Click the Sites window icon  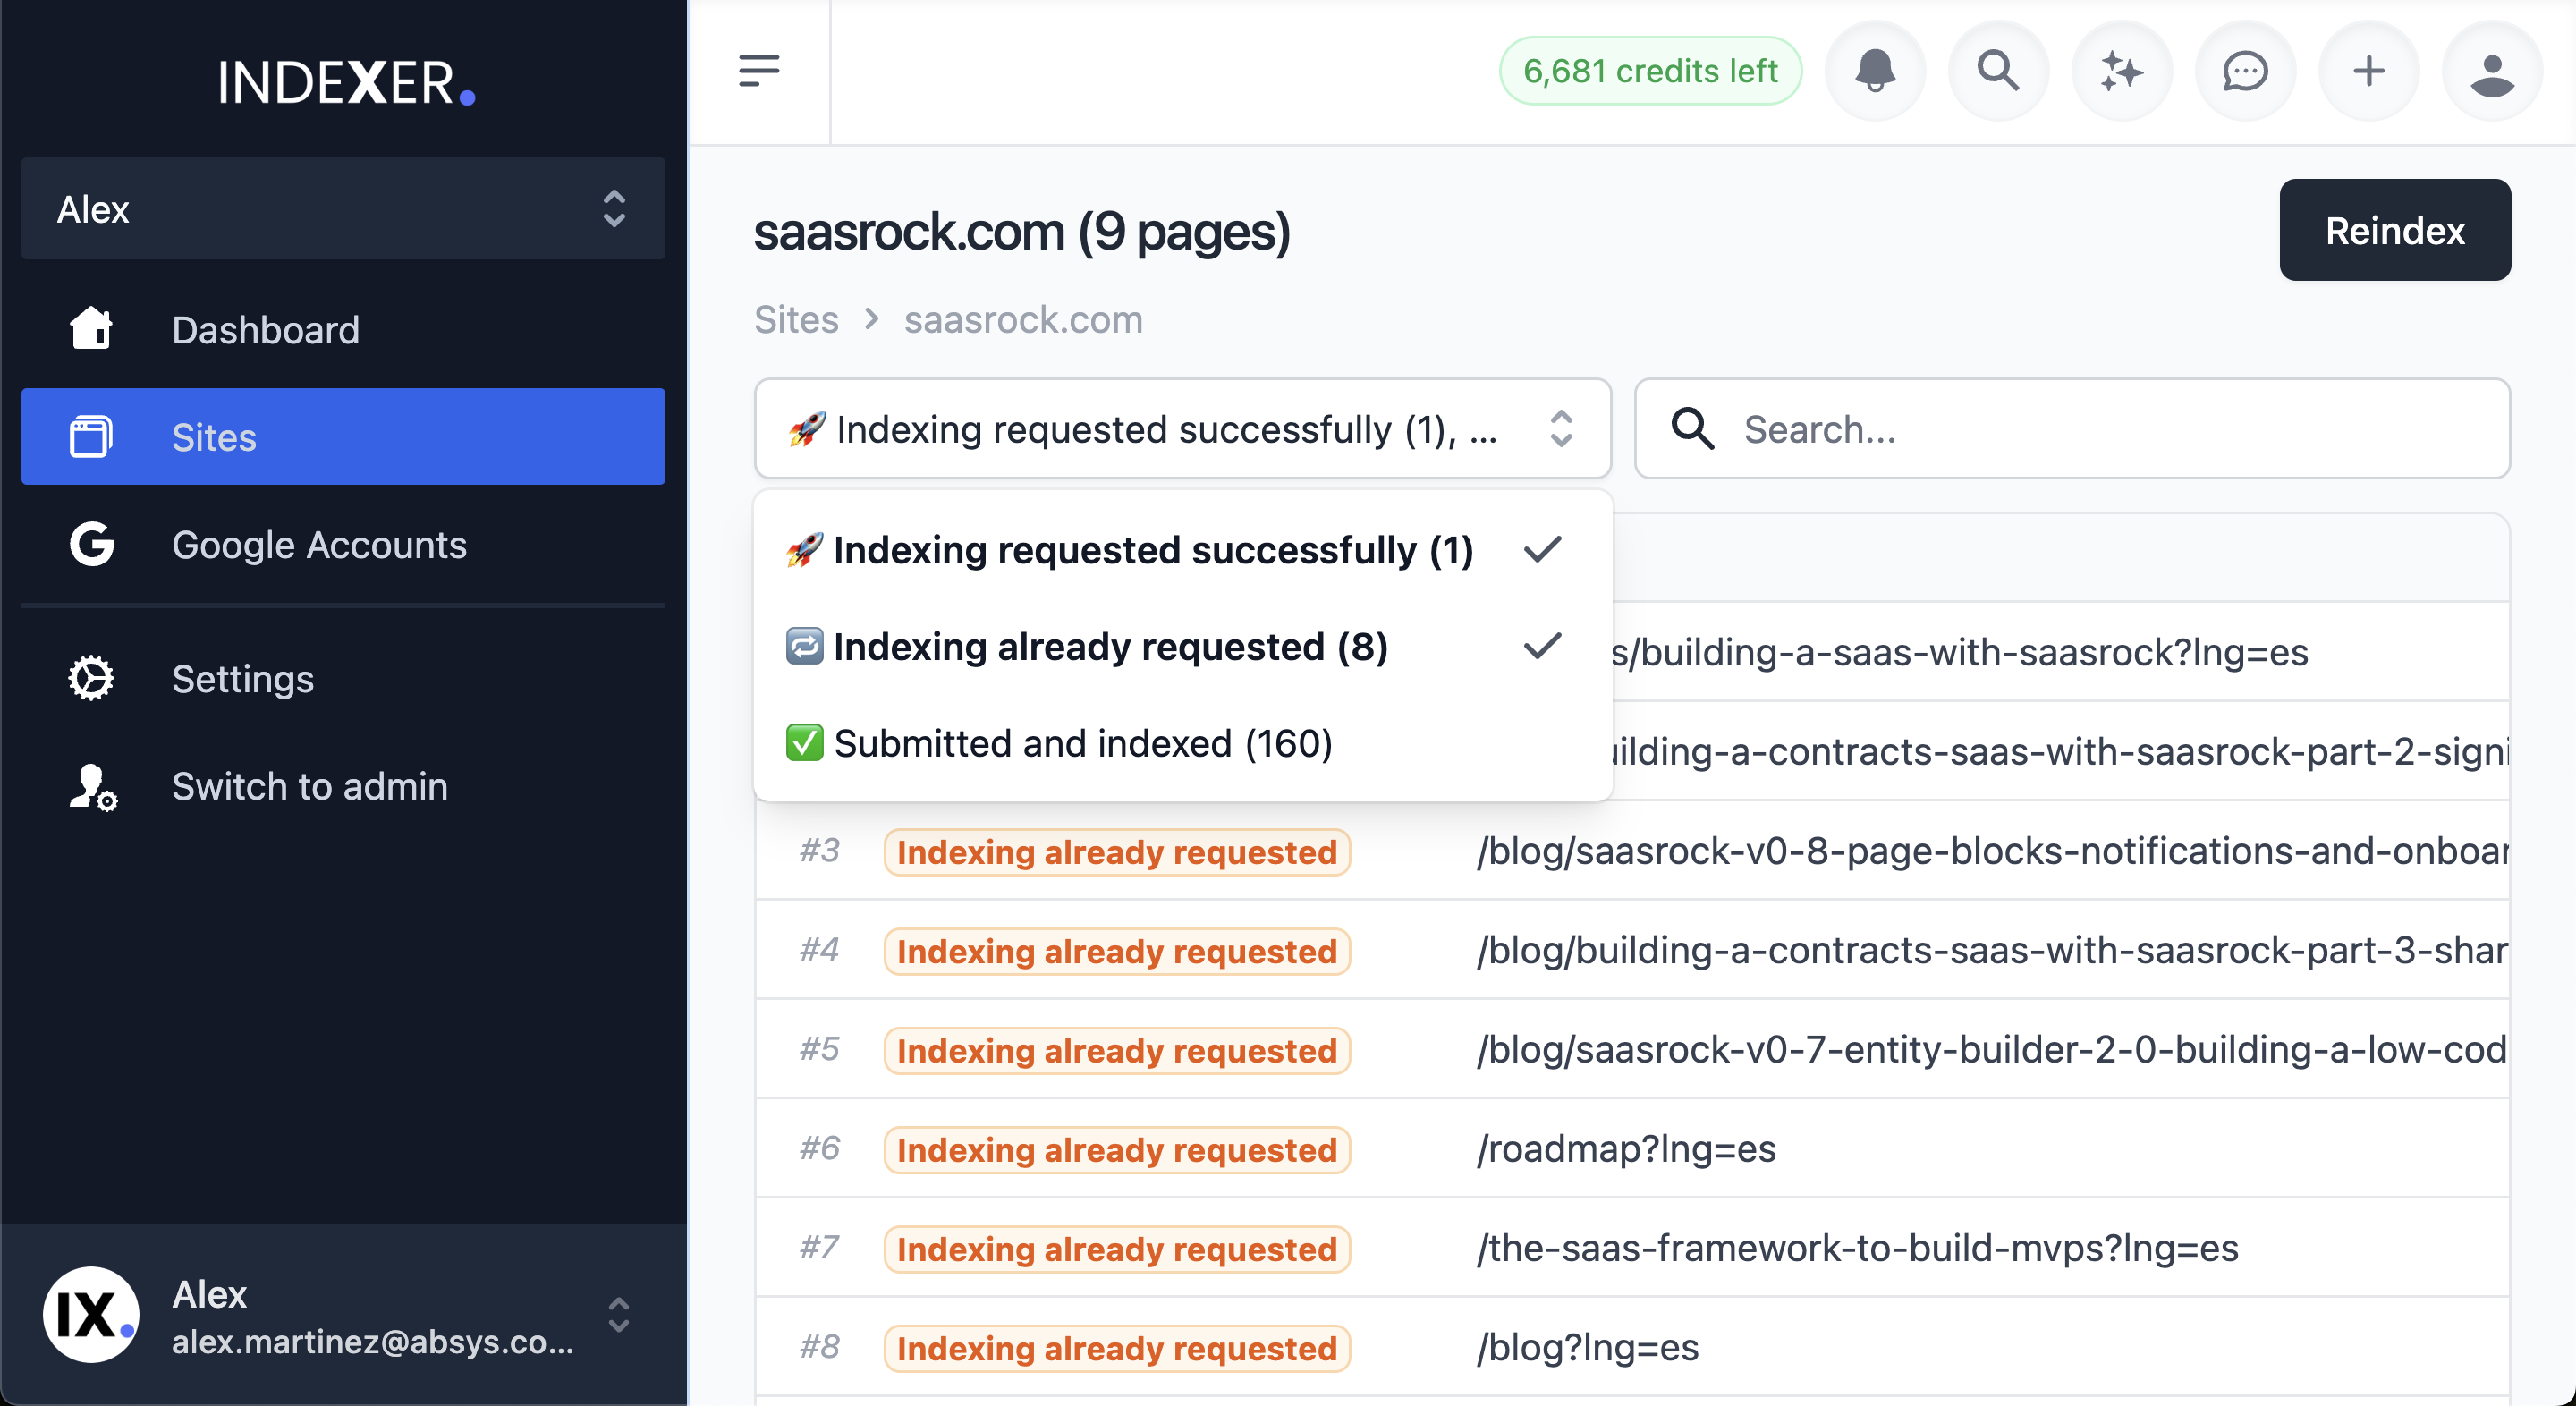tap(91, 437)
